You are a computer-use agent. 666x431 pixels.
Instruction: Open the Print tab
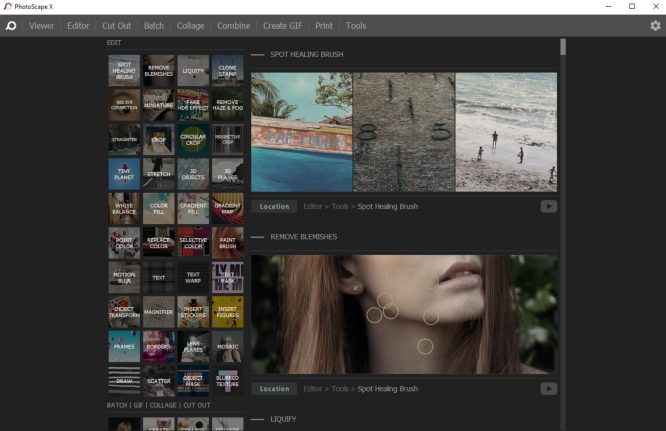pos(324,26)
